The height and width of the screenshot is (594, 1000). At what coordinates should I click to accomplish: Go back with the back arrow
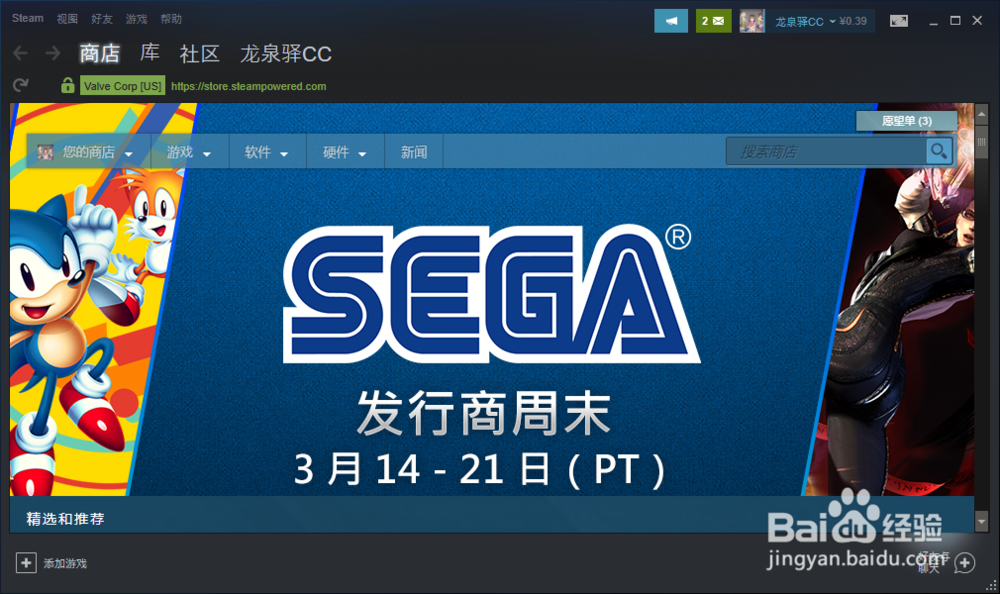(20, 53)
